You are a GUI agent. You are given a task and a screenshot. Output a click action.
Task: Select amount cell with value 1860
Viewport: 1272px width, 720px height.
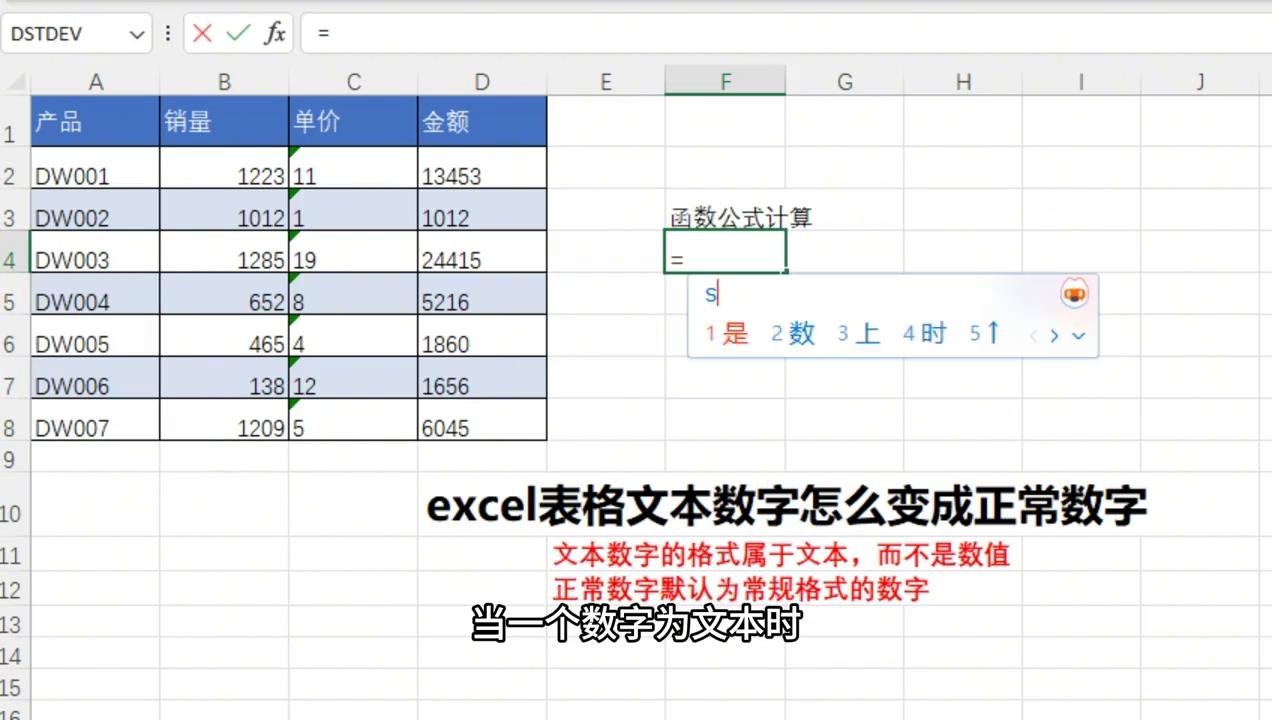point(482,336)
